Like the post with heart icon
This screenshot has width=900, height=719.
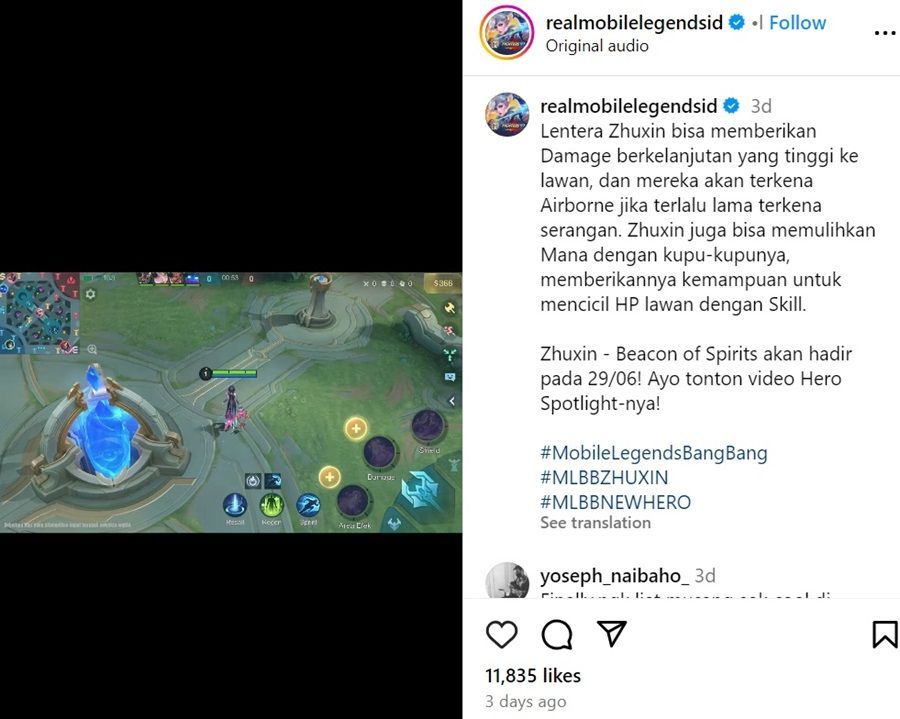pyautogui.click(x=502, y=634)
